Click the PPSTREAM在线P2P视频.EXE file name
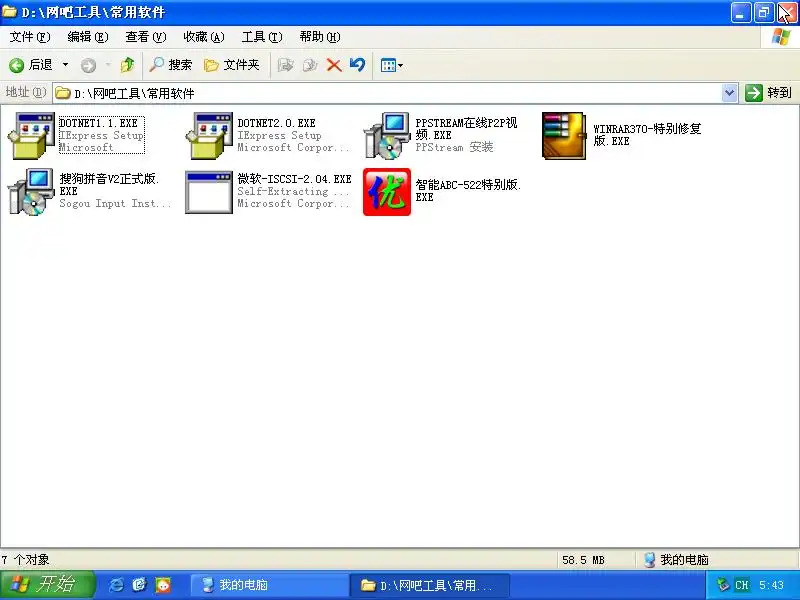Screen dimensions: 800x600 (x=466, y=129)
